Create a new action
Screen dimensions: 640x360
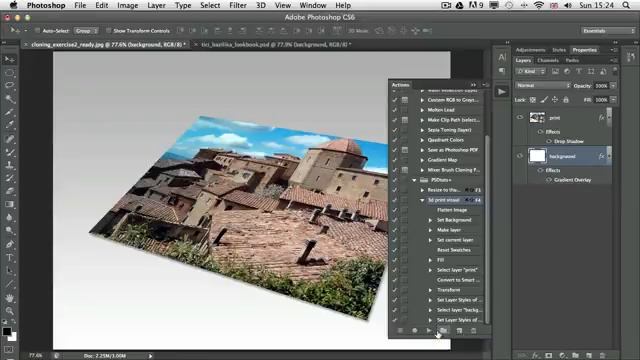[459, 331]
